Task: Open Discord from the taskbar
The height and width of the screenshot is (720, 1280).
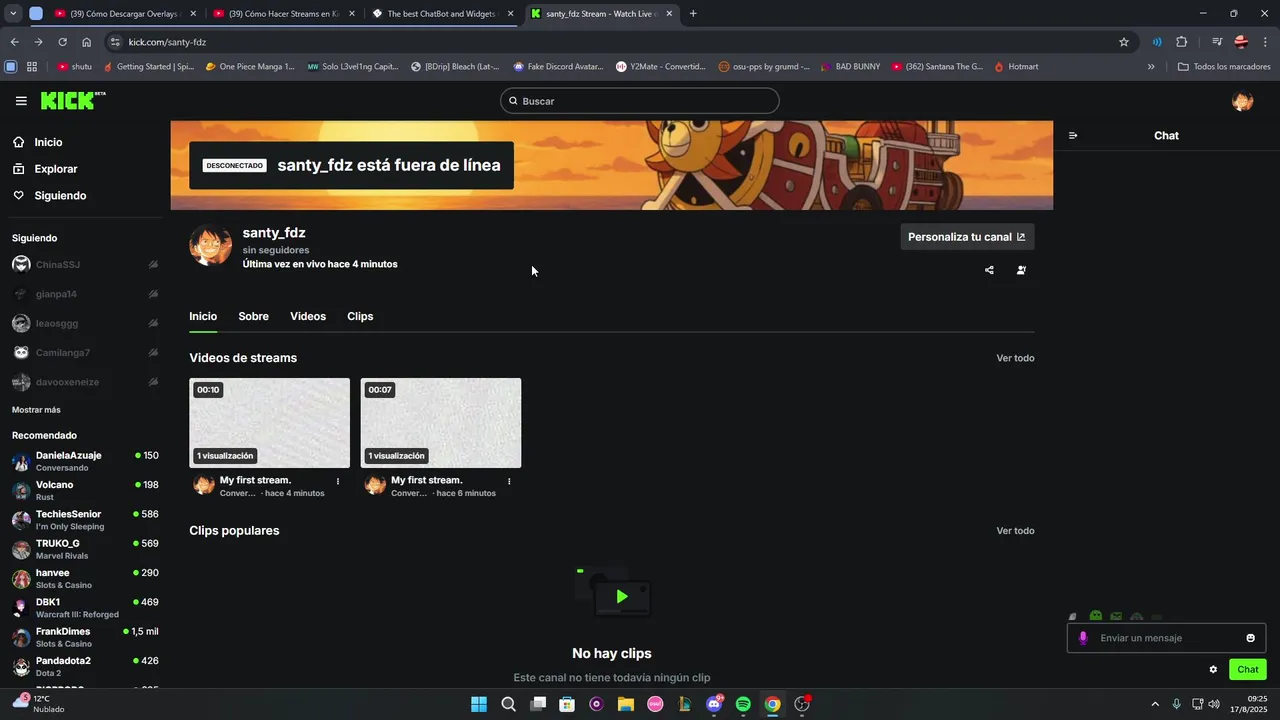Action: pyautogui.click(x=714, y=704)
